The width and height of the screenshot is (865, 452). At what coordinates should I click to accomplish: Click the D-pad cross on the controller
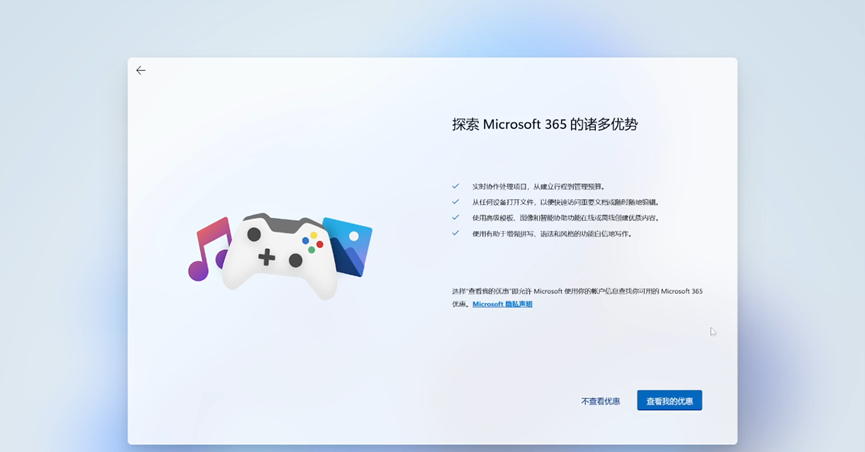[x=267, y=257]
